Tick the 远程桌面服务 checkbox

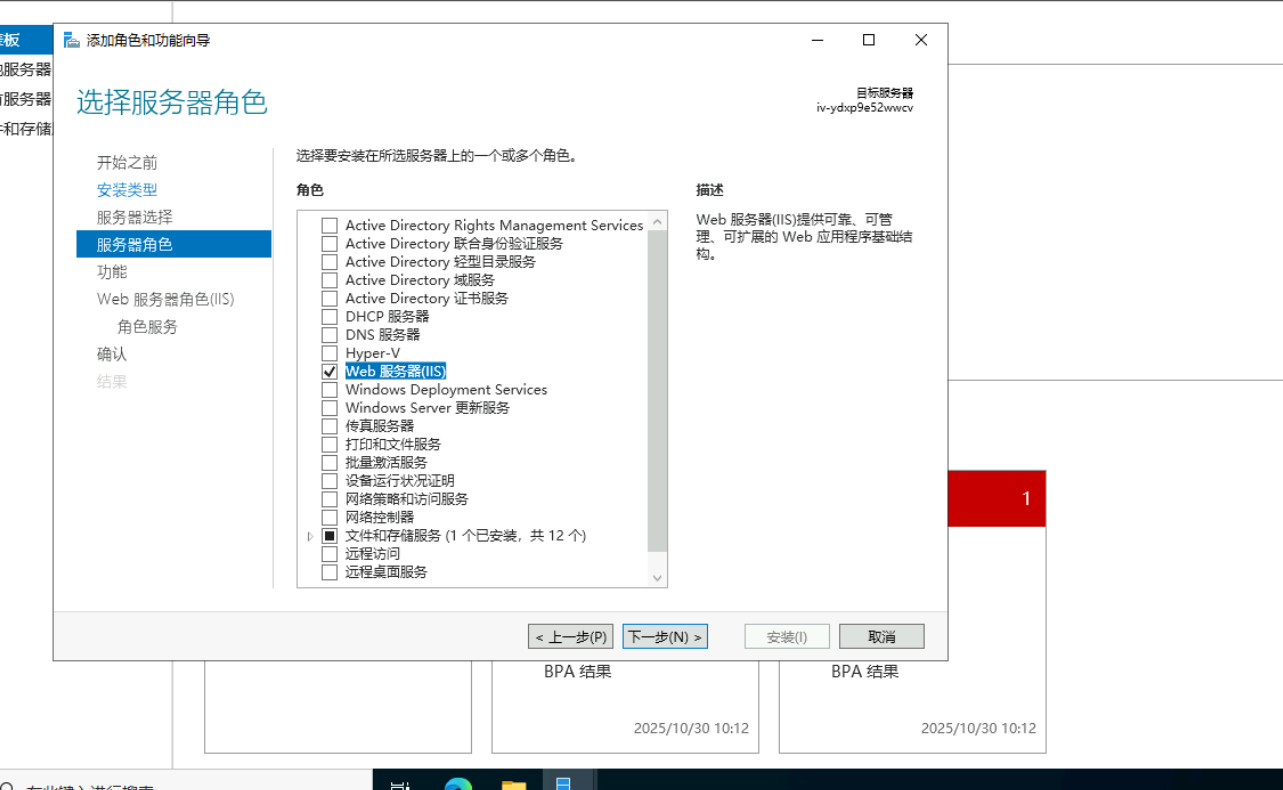point(329,572)
